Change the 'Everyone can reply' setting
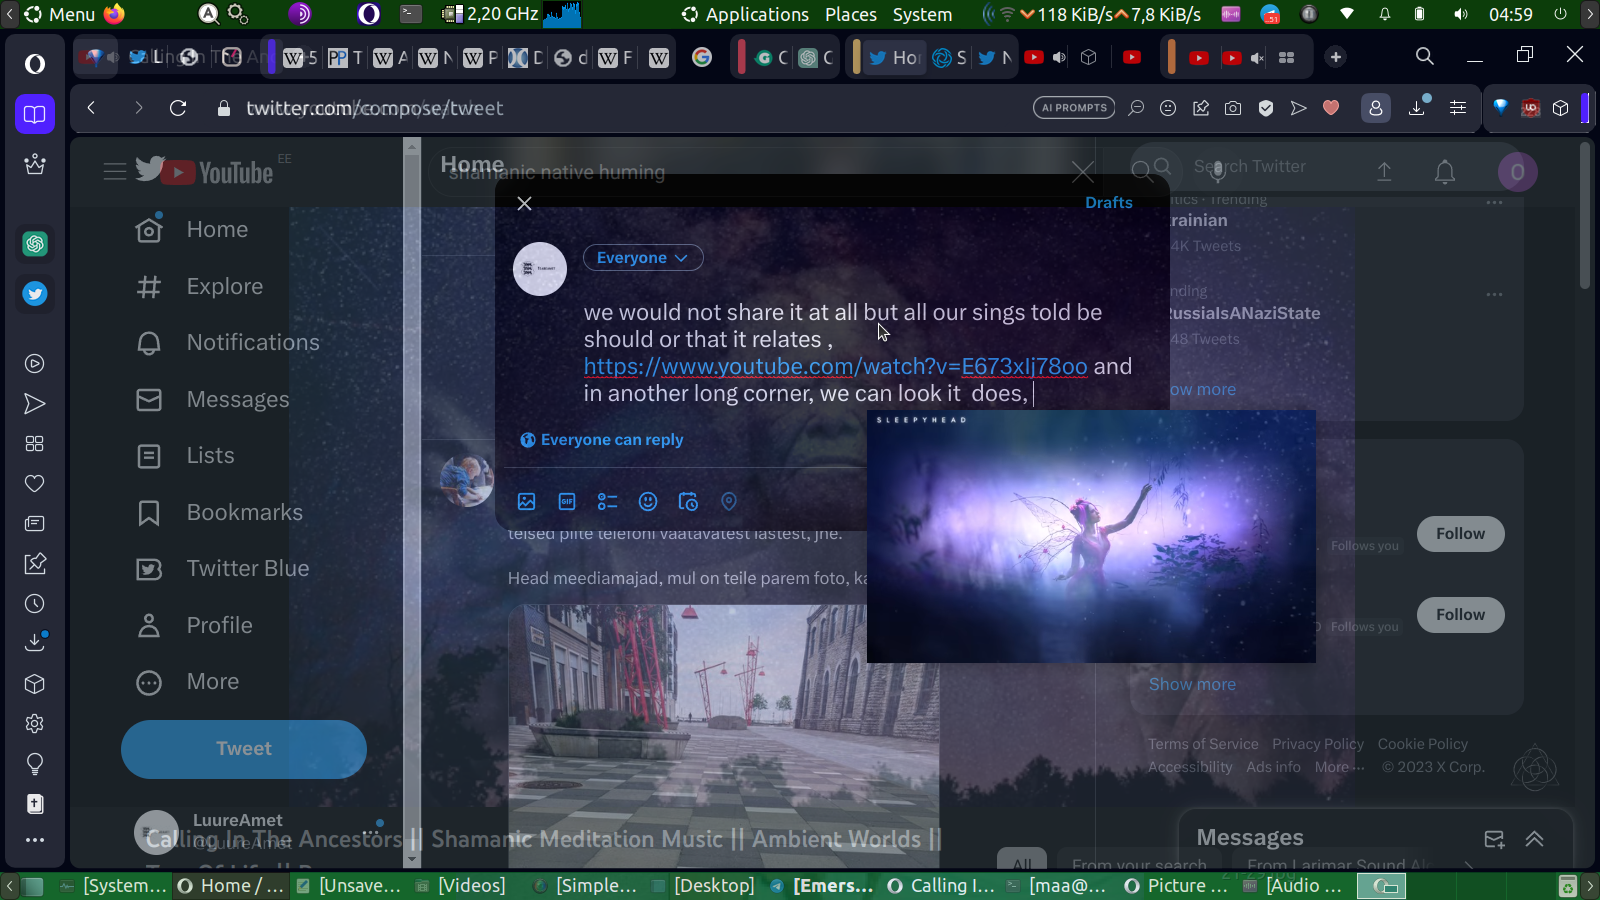Viewport: 1600px width, 900px height. coord(602,440)
